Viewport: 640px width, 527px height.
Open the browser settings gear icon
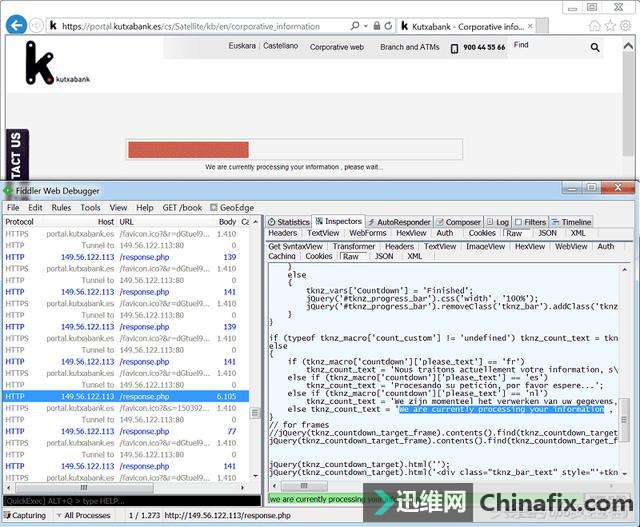click(625, 26)
